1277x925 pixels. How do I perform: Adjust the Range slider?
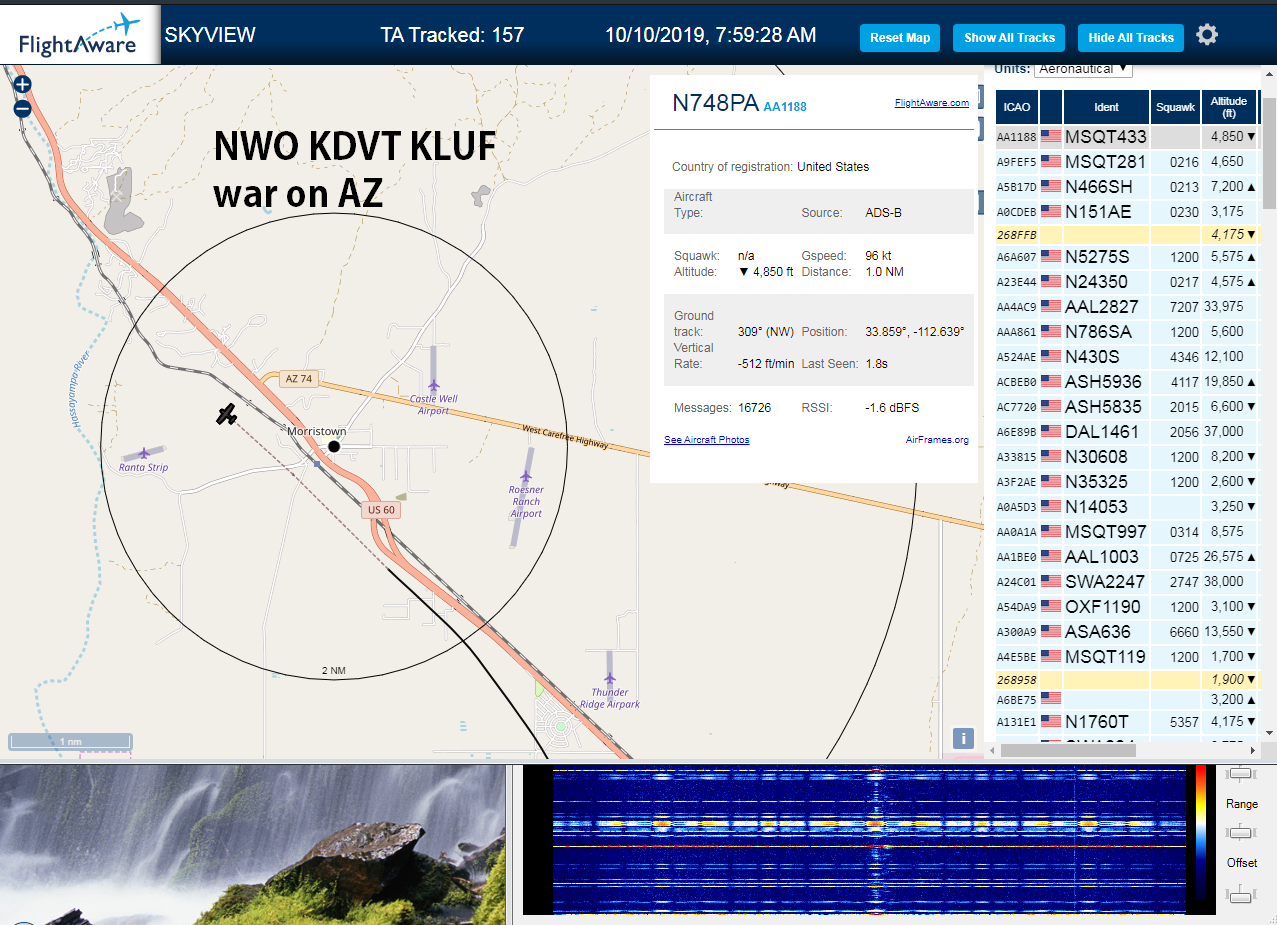click(1241, 832)
